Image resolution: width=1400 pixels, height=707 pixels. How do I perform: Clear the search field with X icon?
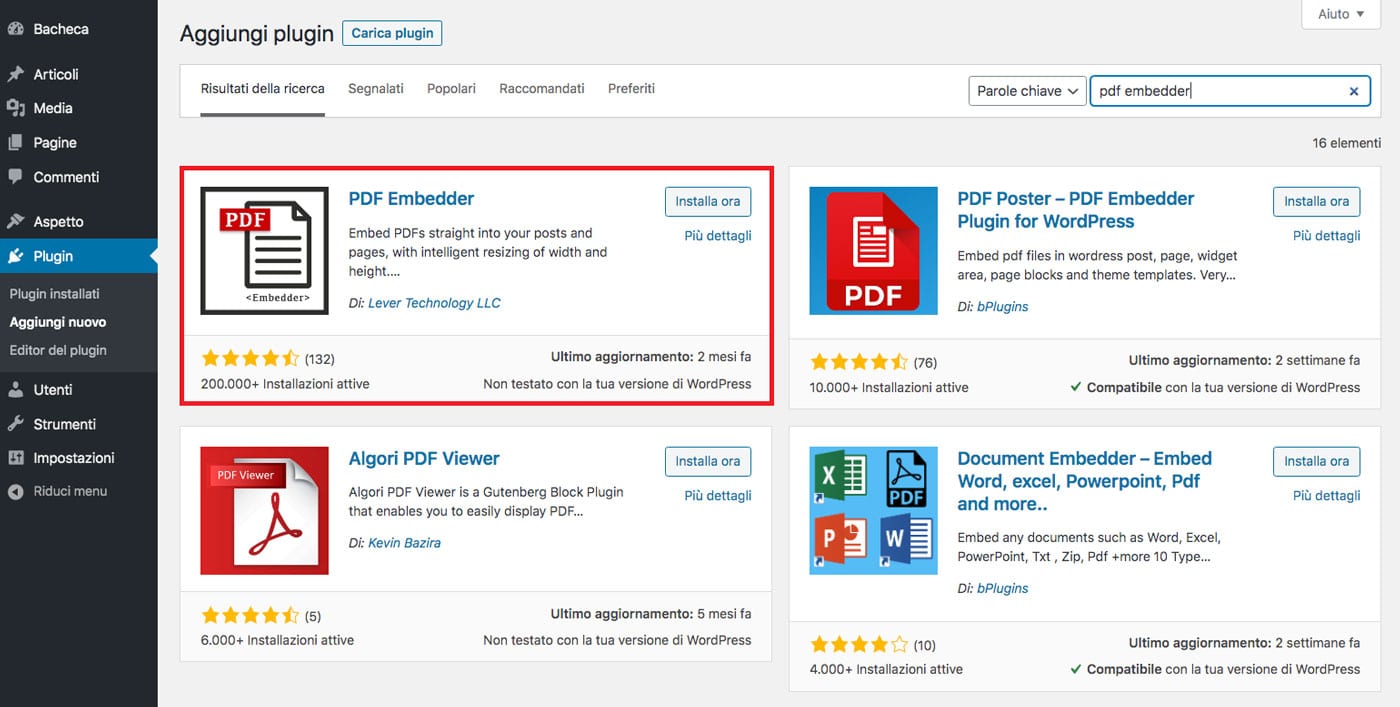coord(1354,91)
